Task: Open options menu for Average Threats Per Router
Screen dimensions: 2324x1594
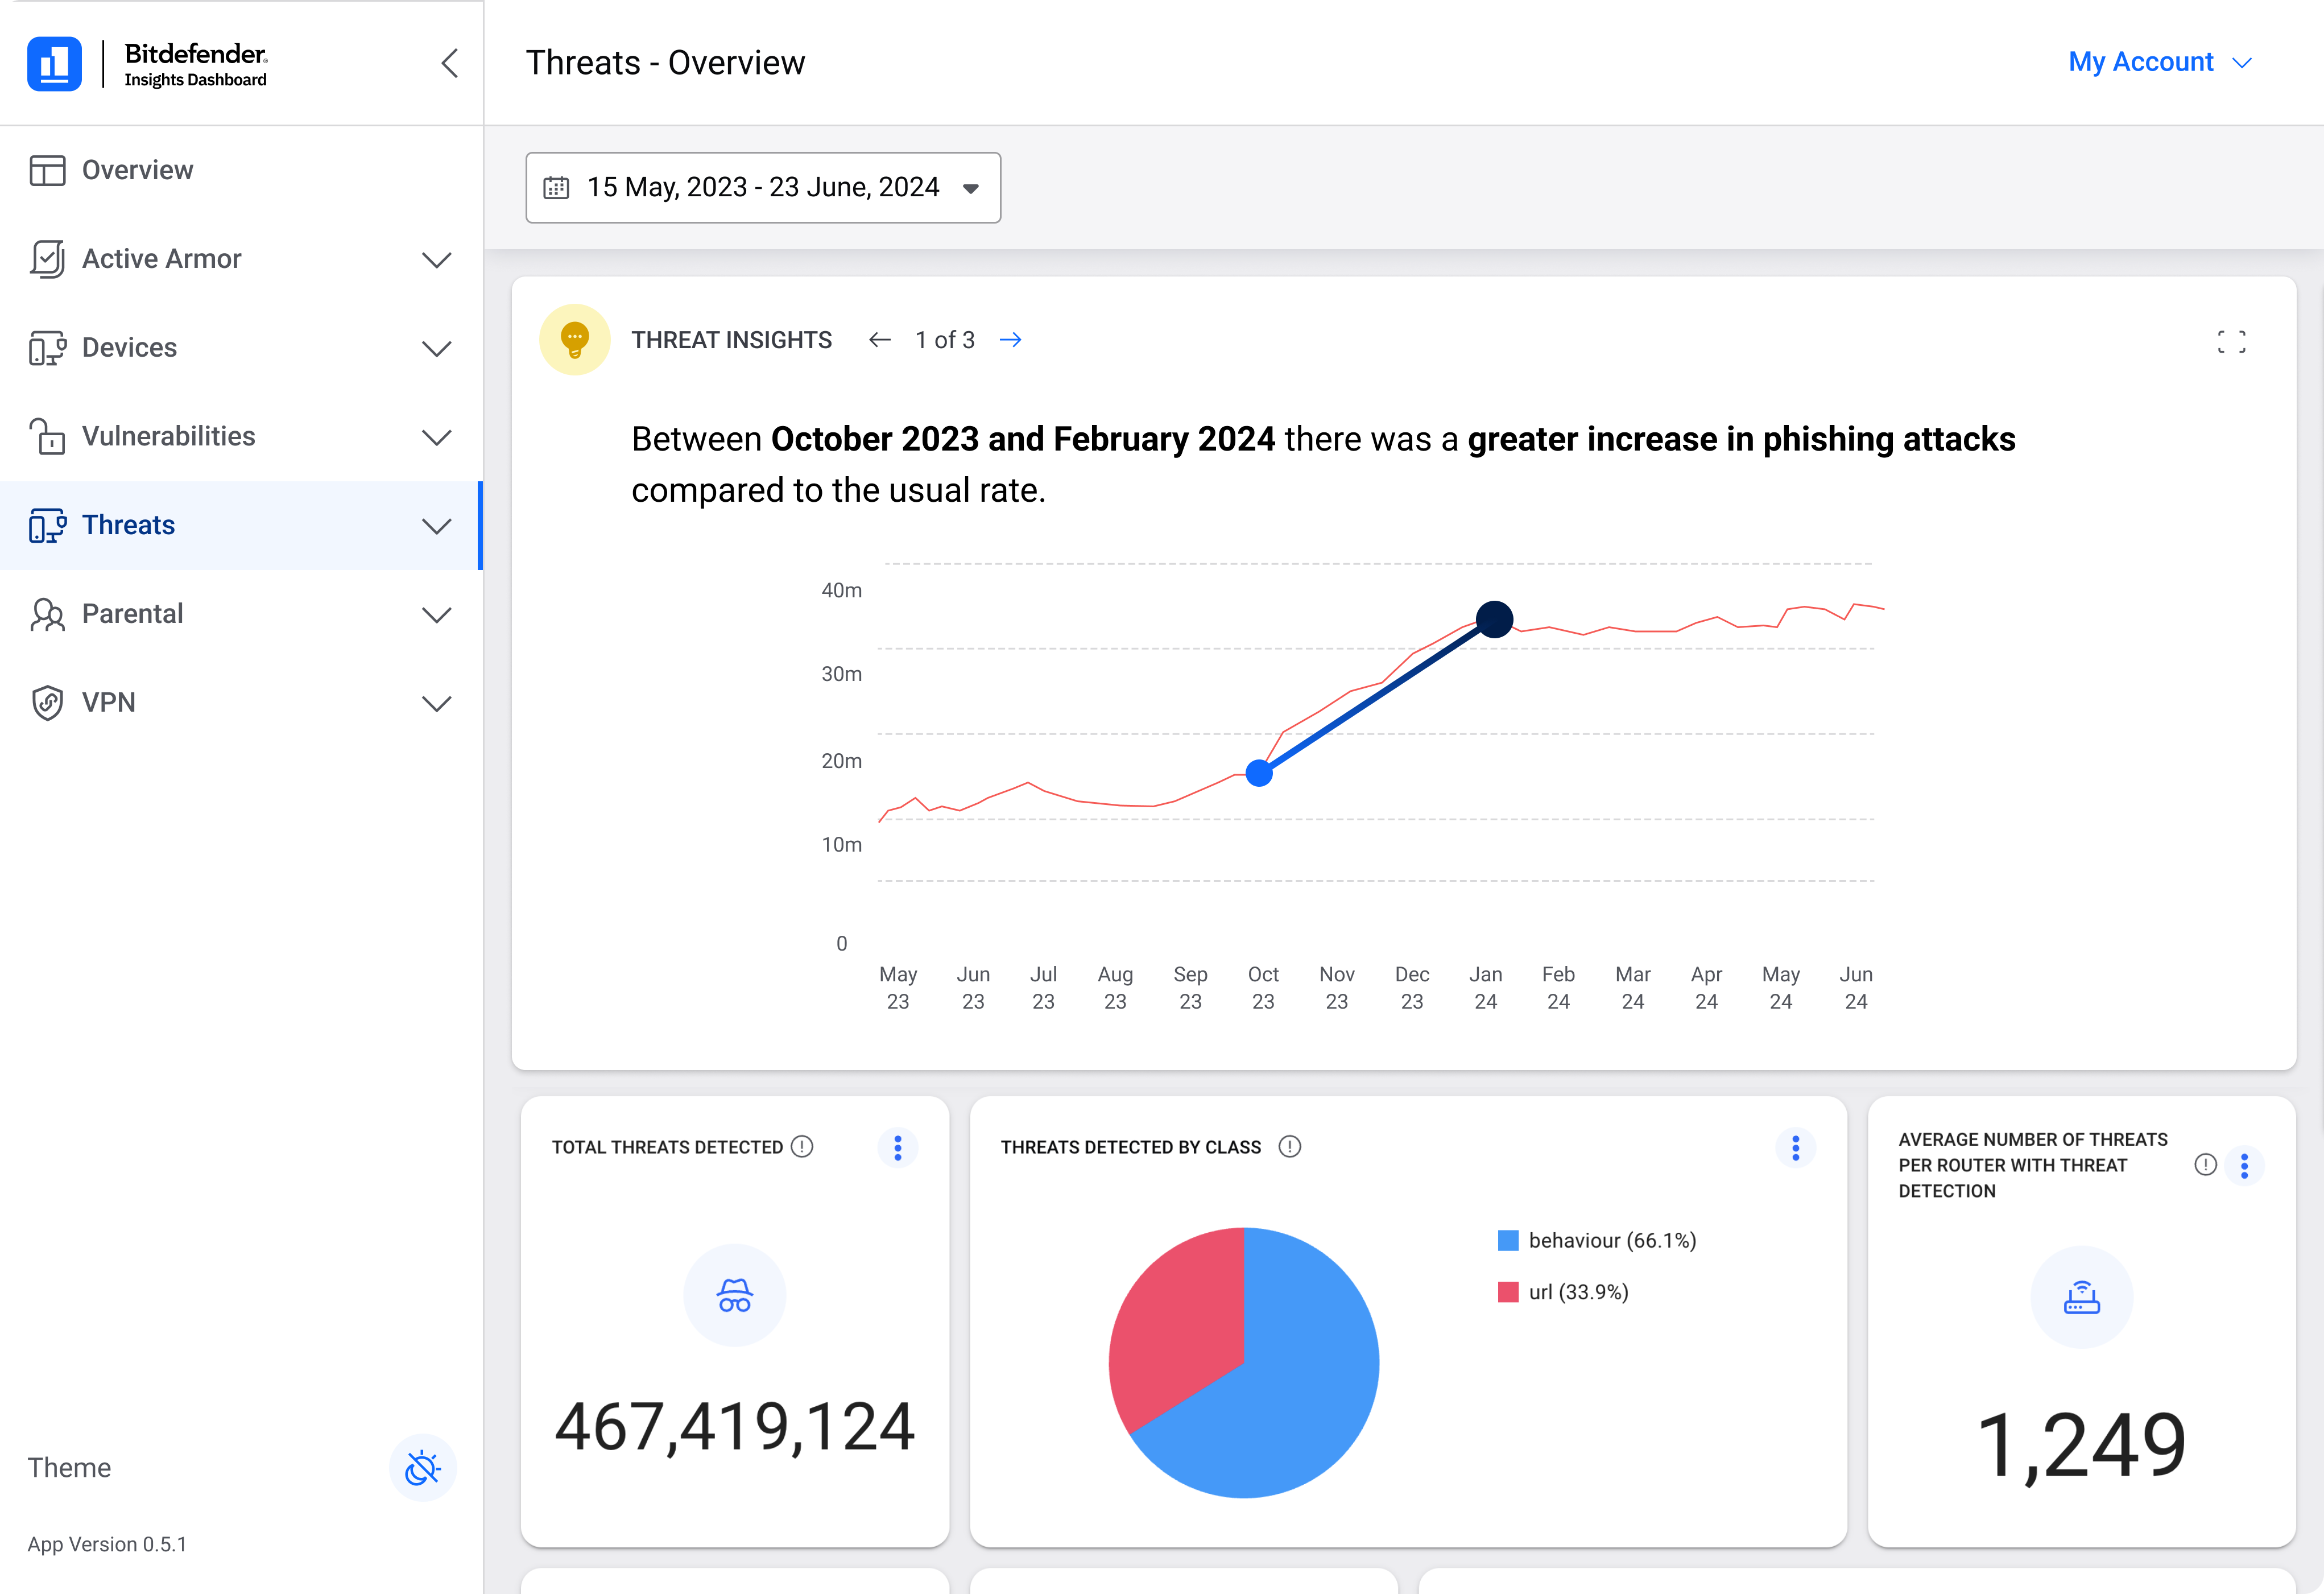Action: click(x=2245, y=1166)
